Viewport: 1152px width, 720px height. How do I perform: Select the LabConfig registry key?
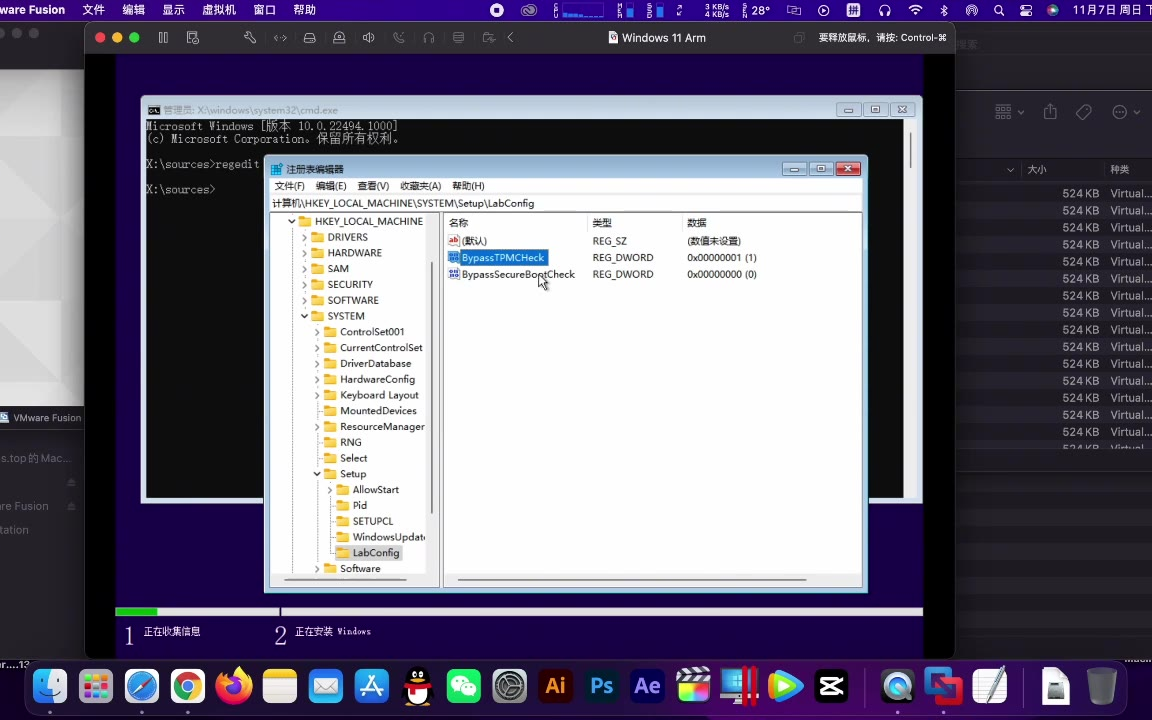(x=375, y=552)
